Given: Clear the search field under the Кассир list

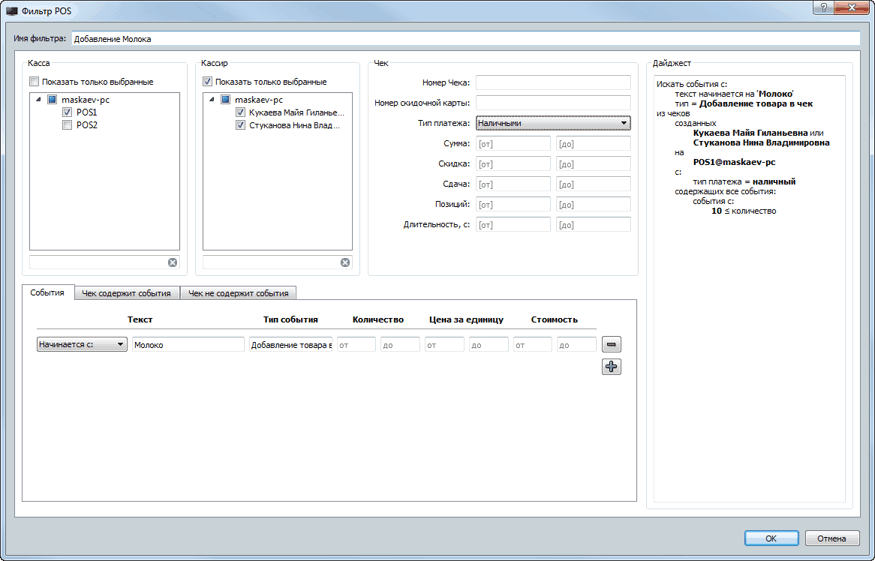Looking at the screenshot, I should point(345,262).
